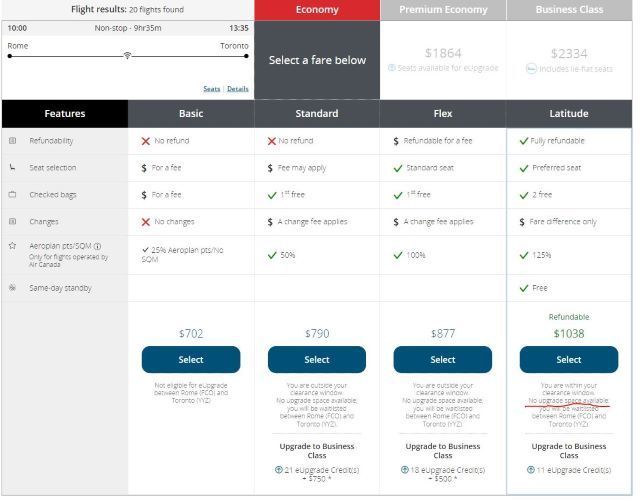View flight Details link
The image size is (640, 502).
tap(238, 89)
